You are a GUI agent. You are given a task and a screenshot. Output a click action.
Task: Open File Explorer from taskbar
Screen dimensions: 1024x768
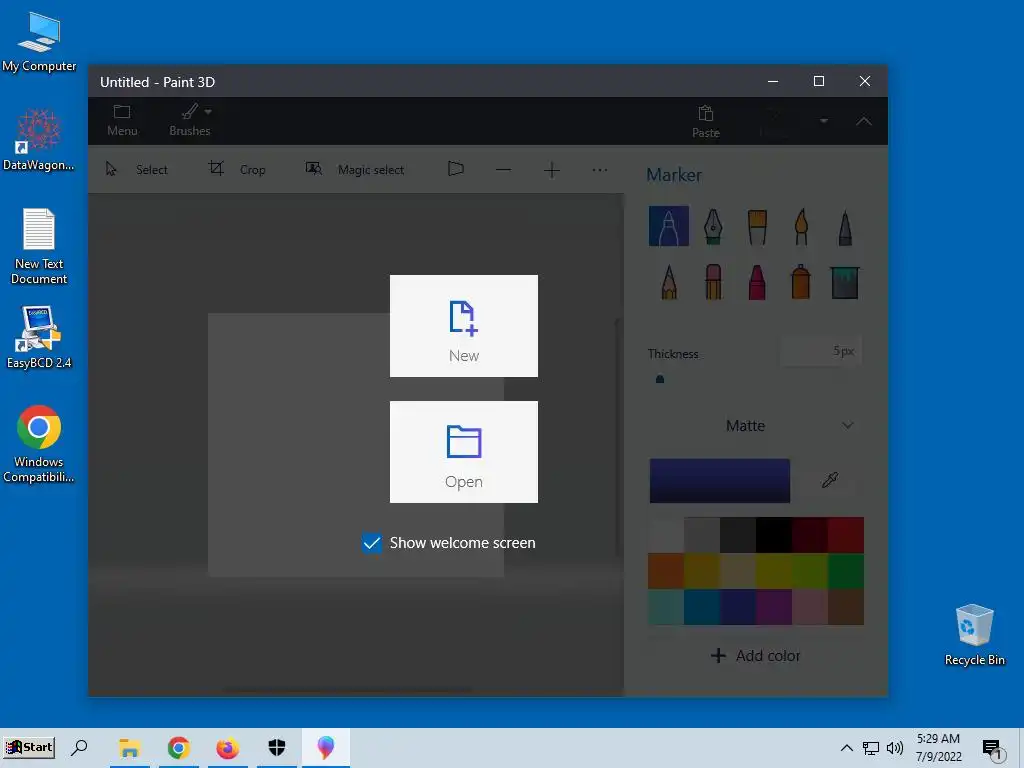click(129, 748)
